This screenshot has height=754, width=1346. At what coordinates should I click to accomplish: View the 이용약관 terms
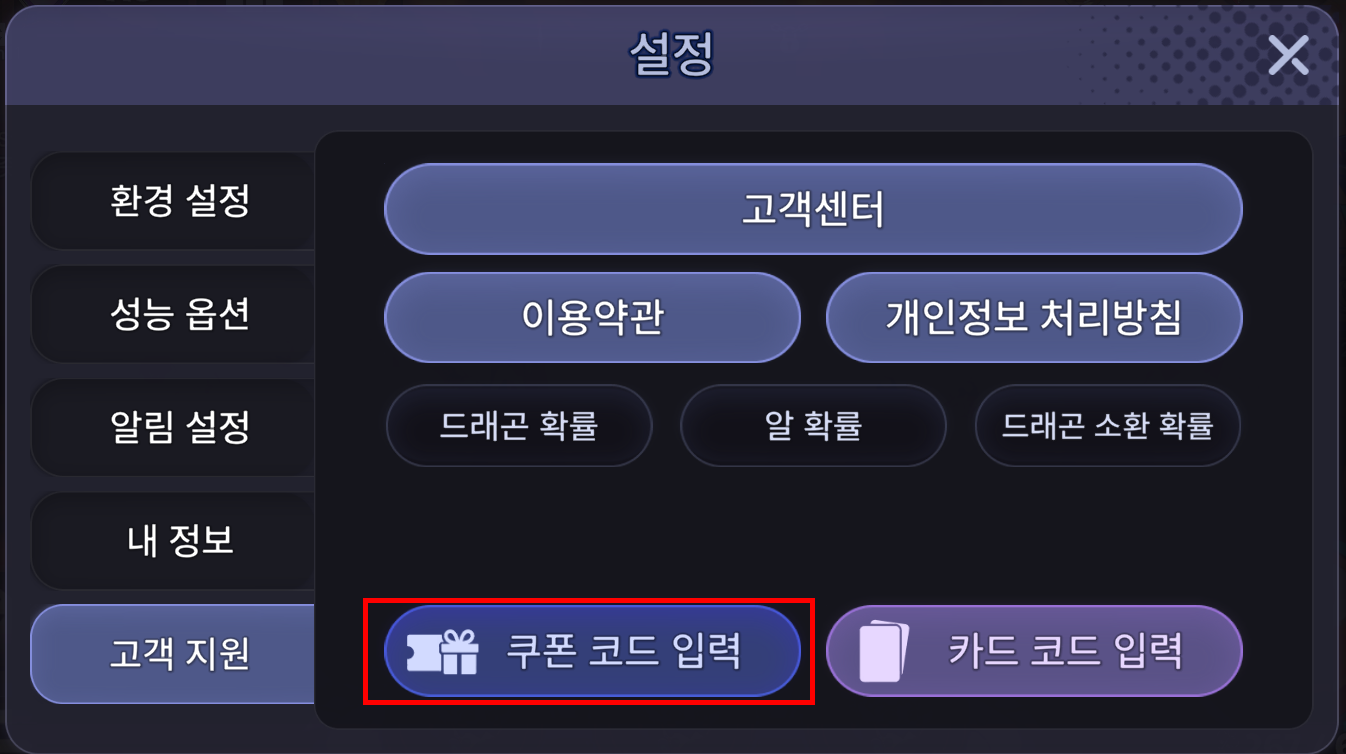(x=592, y=318)
